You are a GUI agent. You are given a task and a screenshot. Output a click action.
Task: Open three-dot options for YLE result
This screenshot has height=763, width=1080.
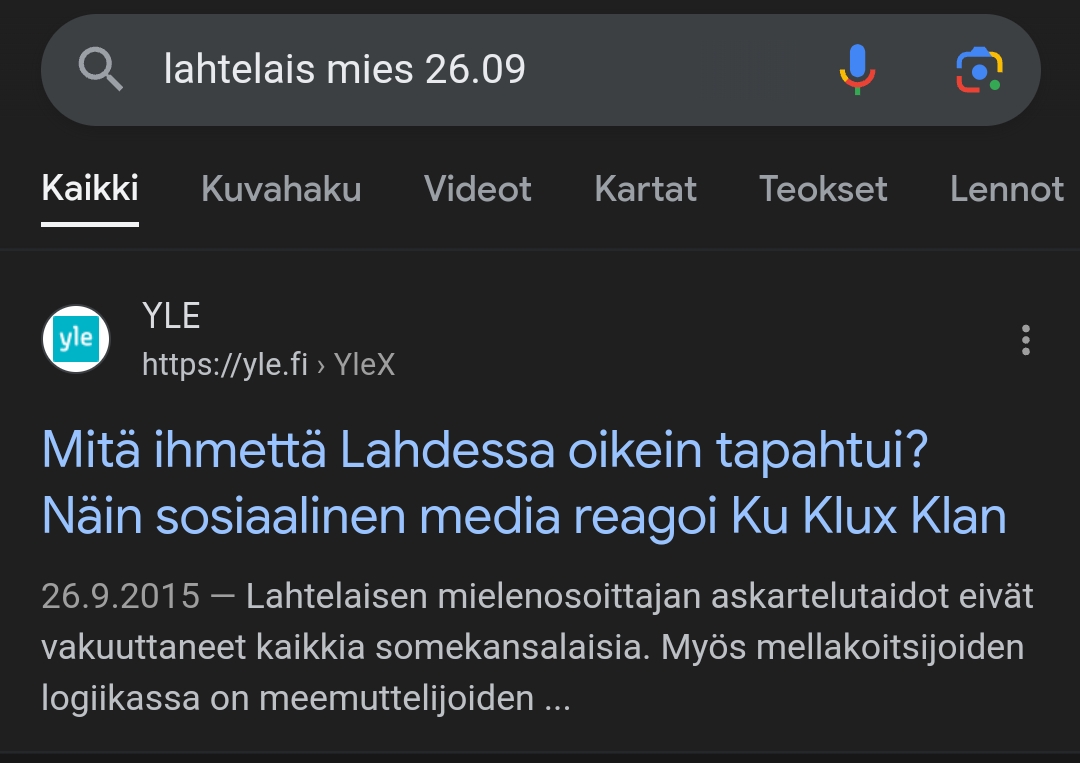pyautogui.click(x=1025, y=340)
